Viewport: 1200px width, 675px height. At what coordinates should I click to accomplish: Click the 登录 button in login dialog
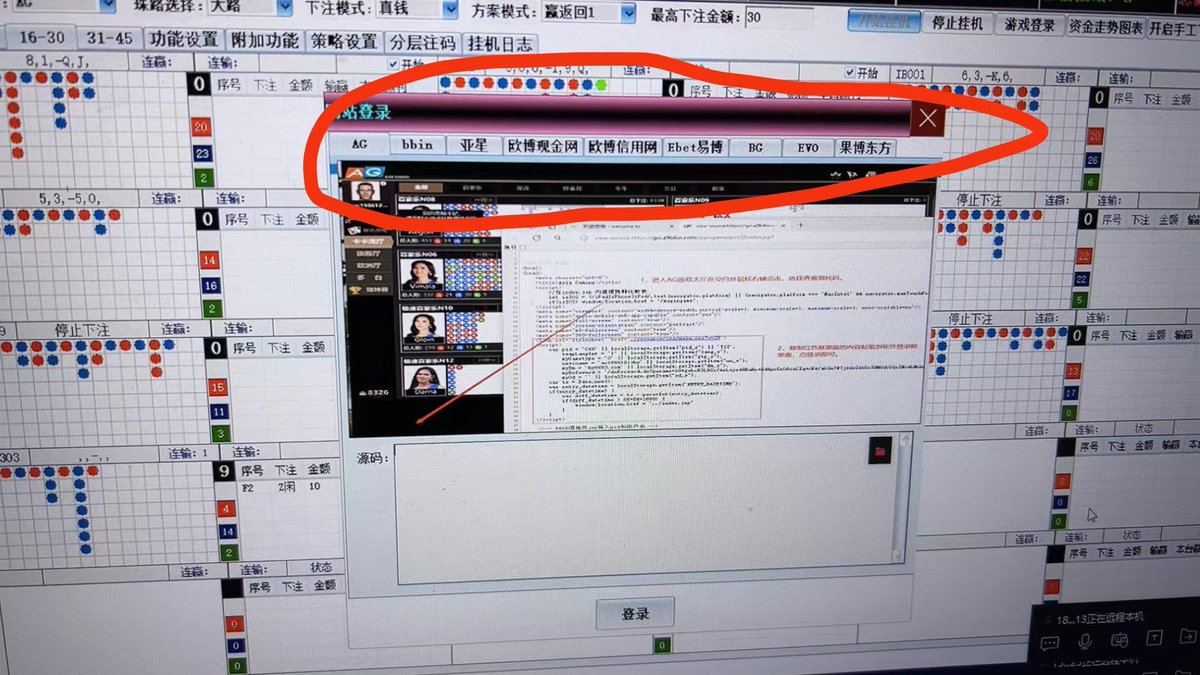click(635, 614)
